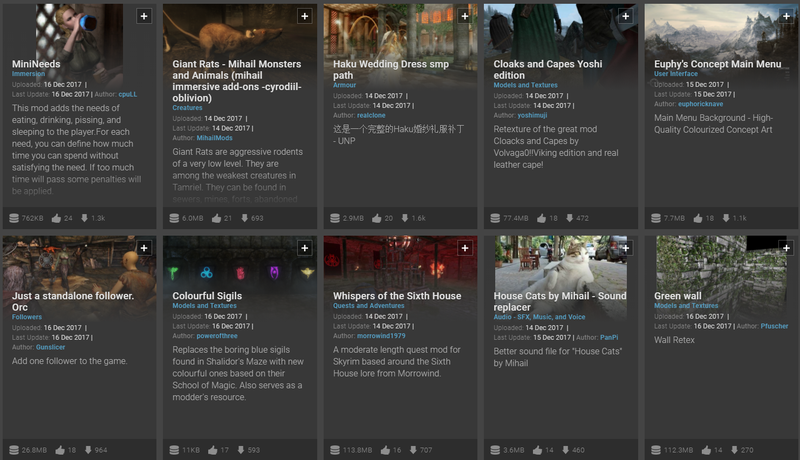Image resolution: width=800 pixels, height=460 pixels.
Task: Open Whispers of the Sixth House title
Action: click(x=397, y=296)
